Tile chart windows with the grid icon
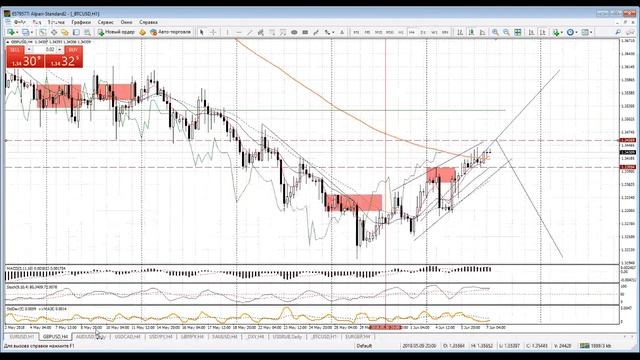Image resolution: width=640 pixels, height=360 pixels. click(518, 32)
